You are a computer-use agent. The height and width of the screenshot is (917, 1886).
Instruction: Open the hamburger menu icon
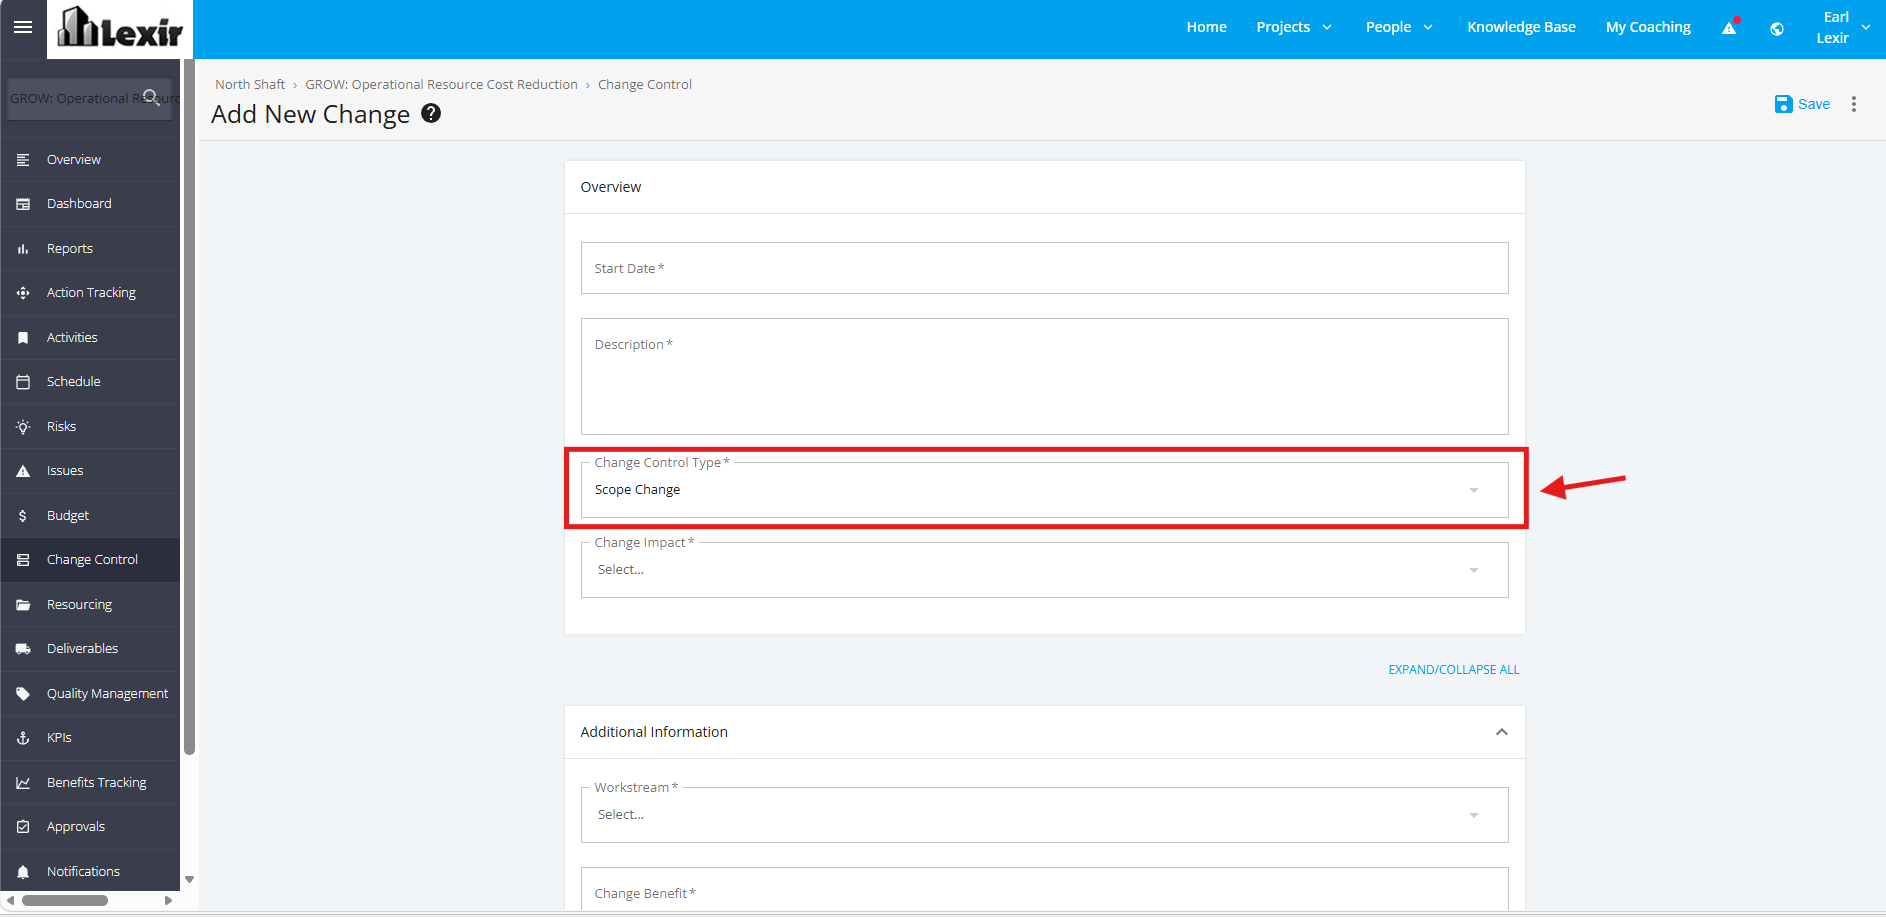pos(23,27)
